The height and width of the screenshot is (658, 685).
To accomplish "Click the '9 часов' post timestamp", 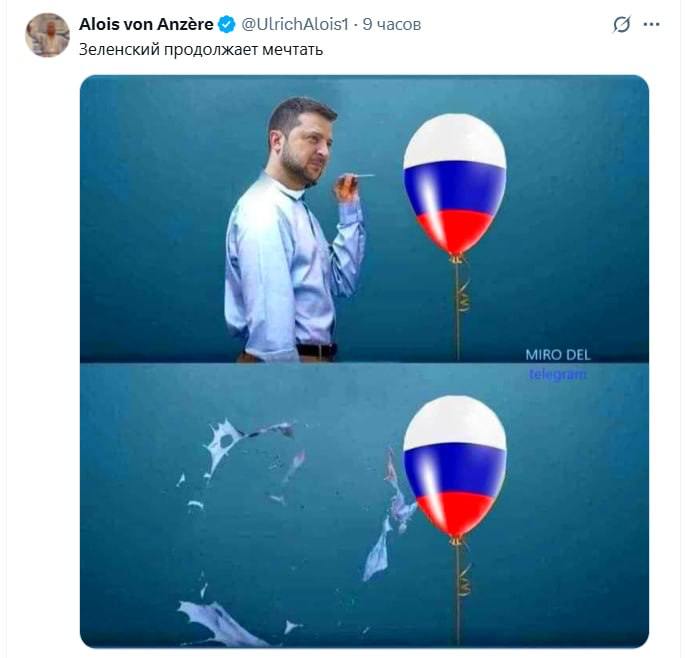I will [392, 24].
